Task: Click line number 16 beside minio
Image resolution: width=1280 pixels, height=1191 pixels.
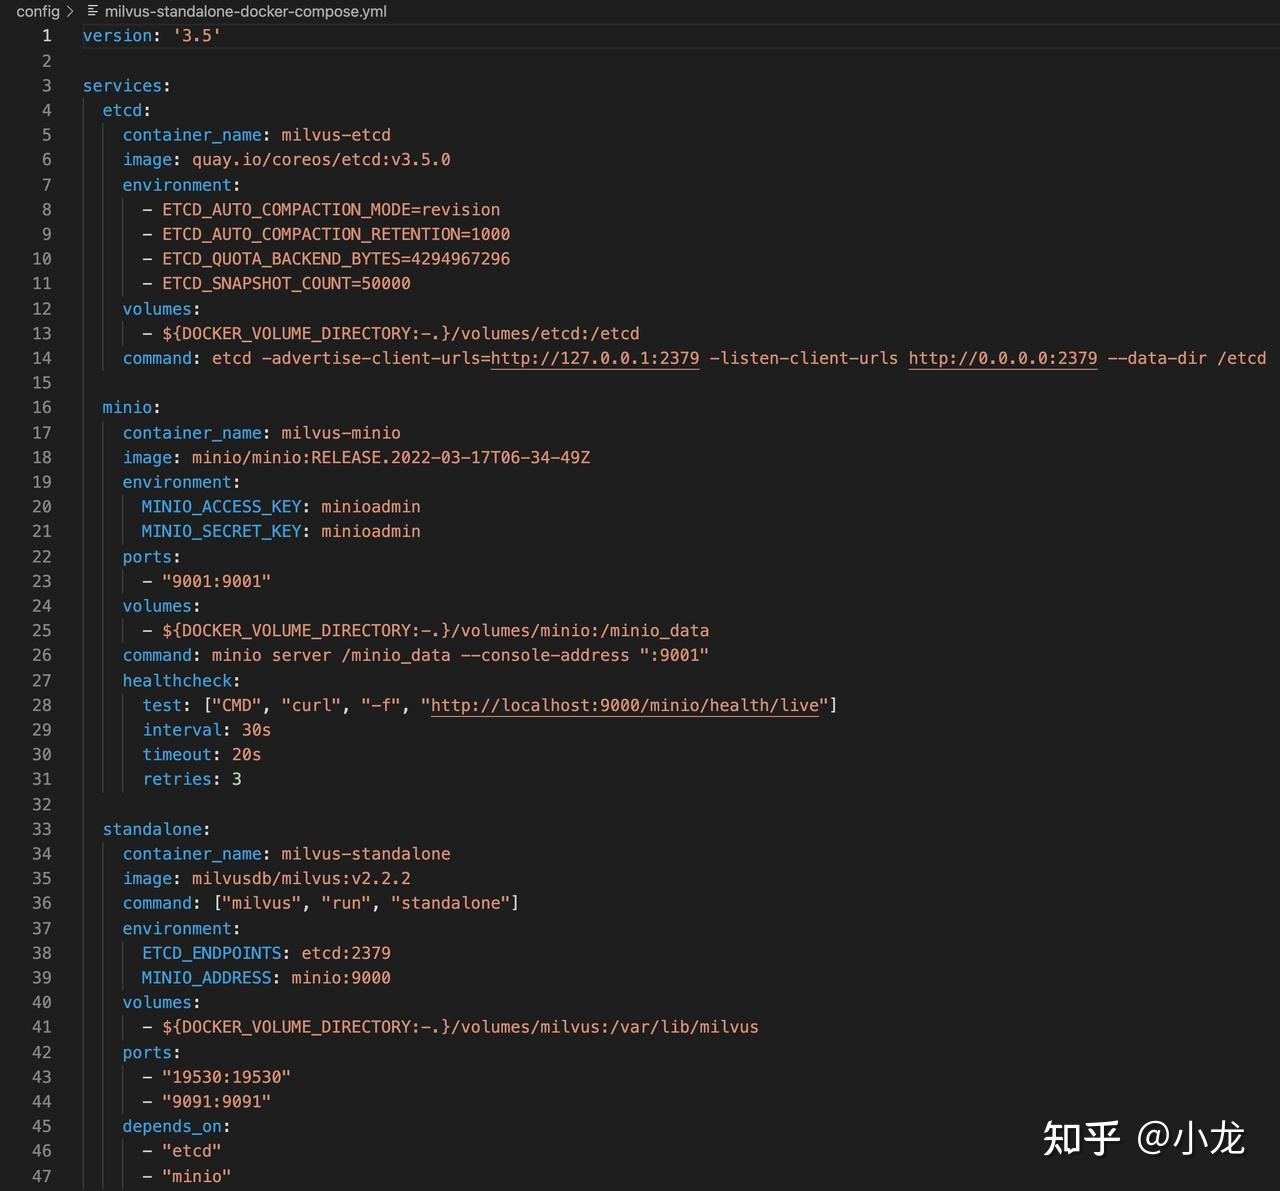Action: click(x=42, y=408)
